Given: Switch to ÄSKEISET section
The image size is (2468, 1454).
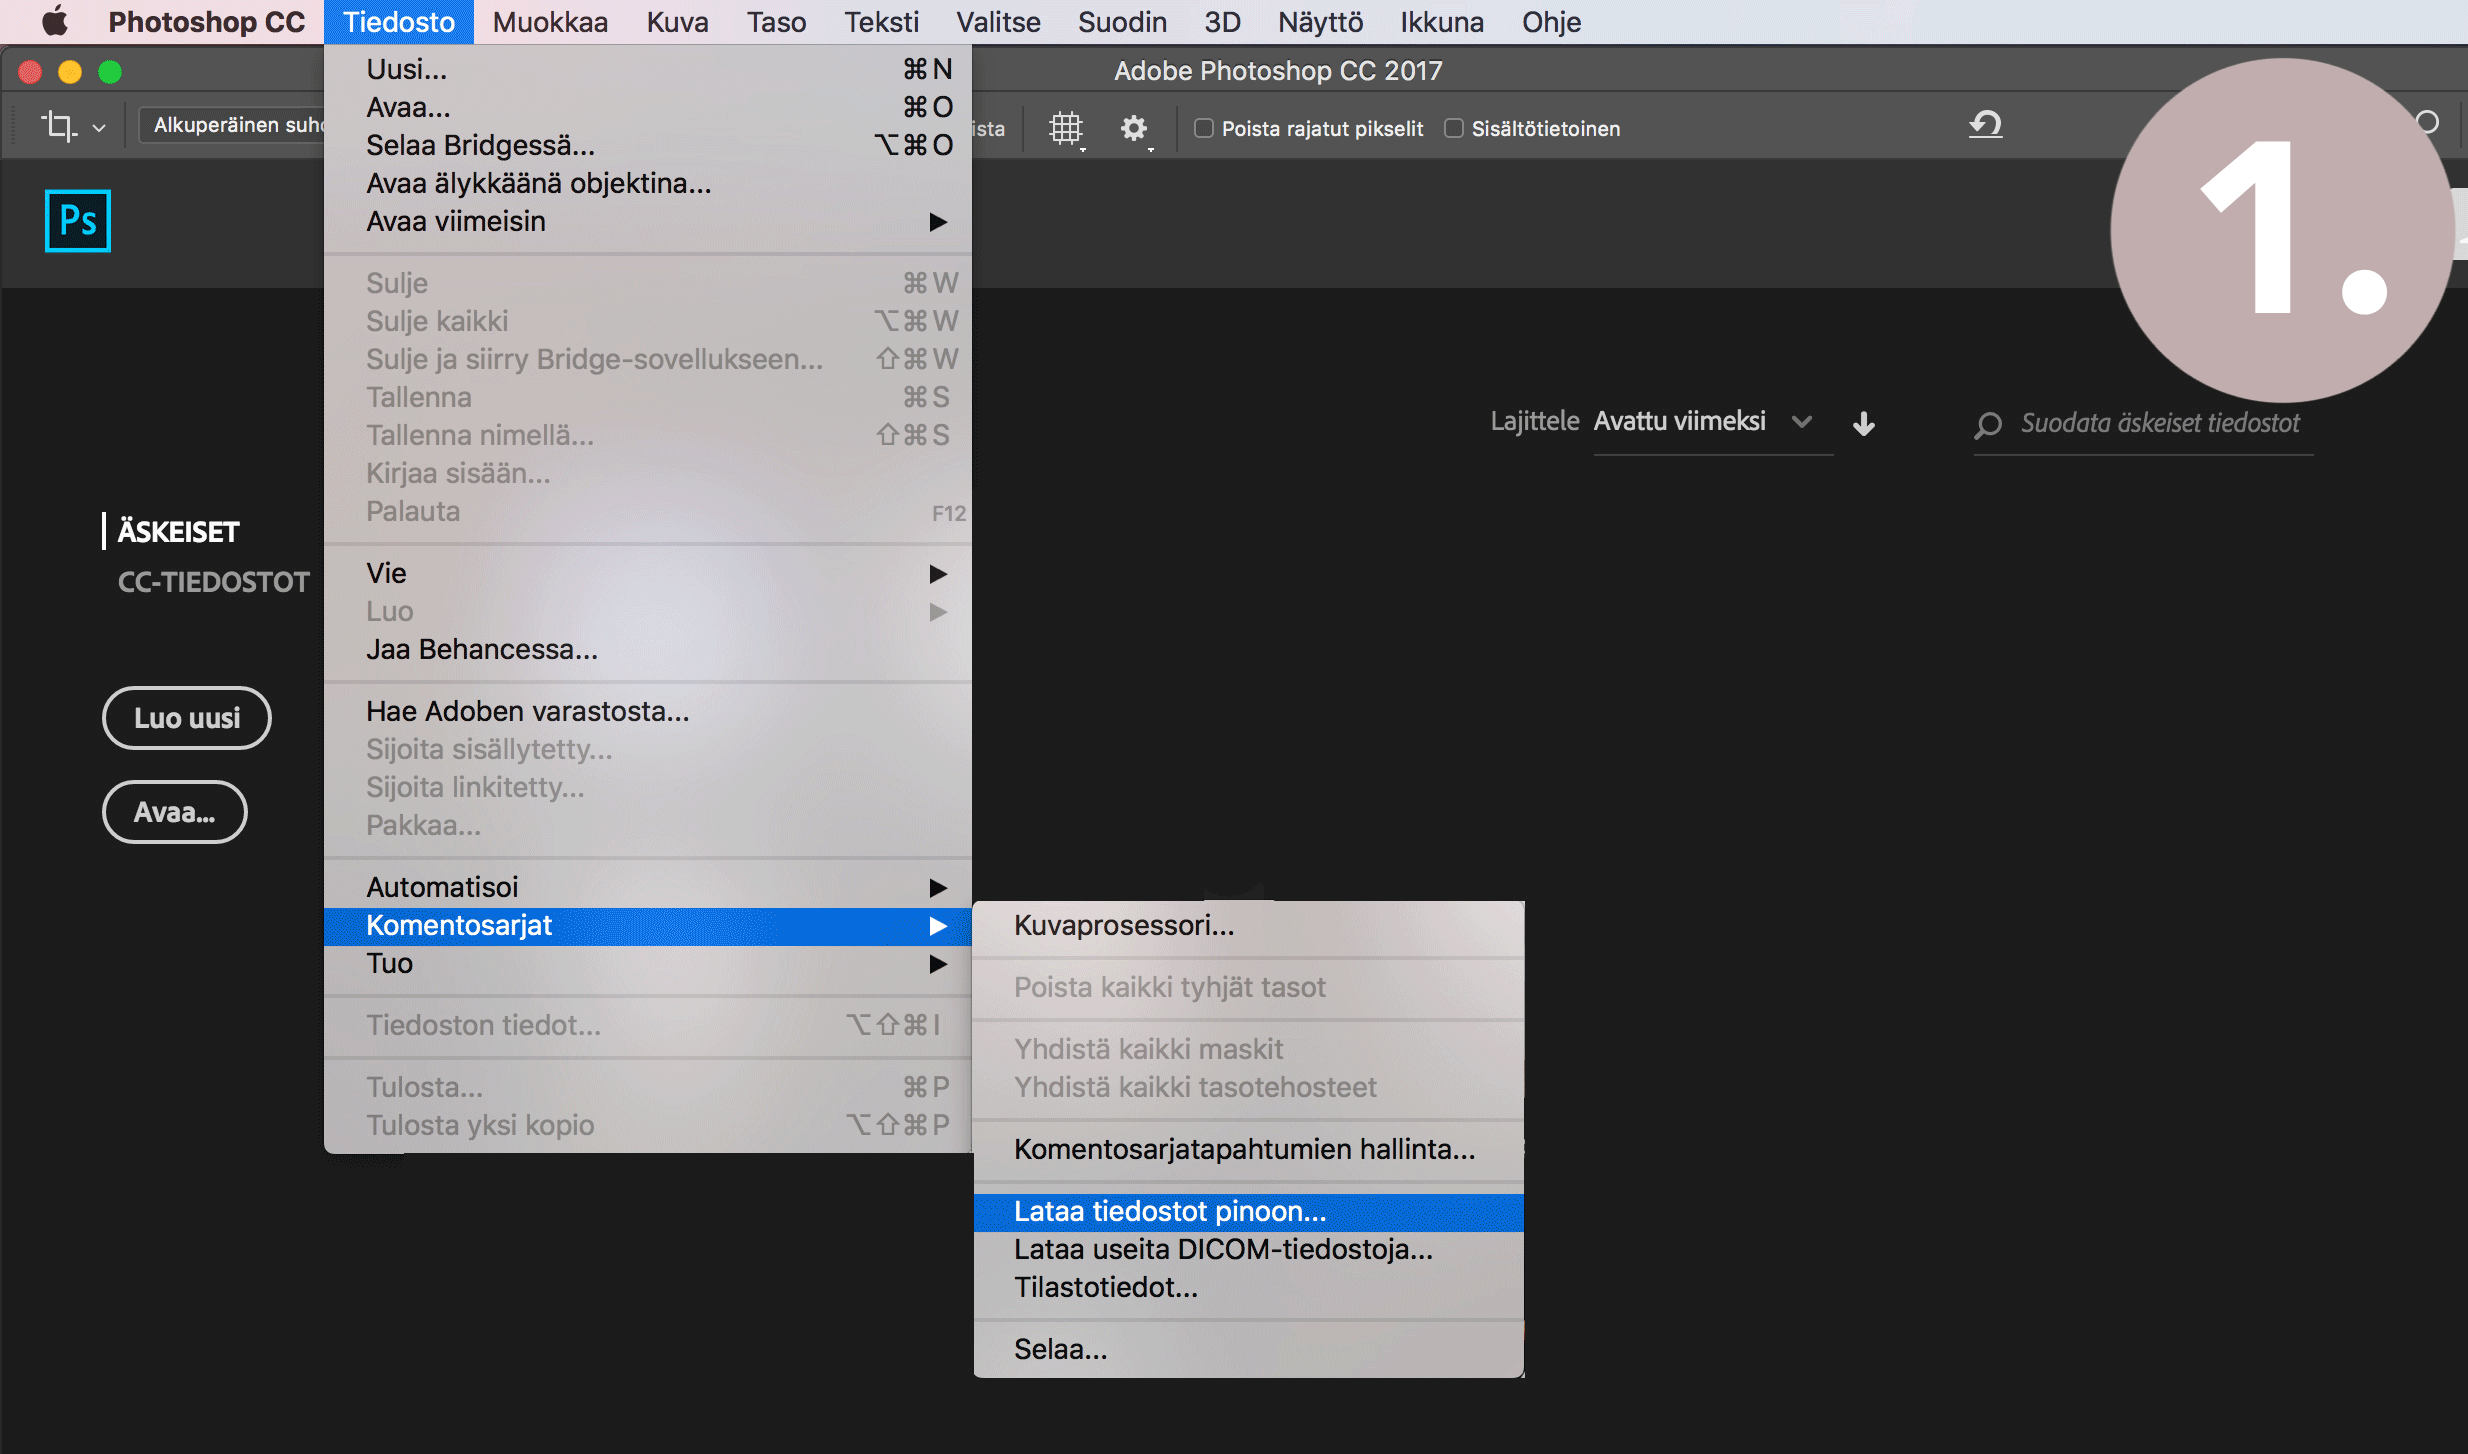Looking at the screenshot, I should (178, 531).
